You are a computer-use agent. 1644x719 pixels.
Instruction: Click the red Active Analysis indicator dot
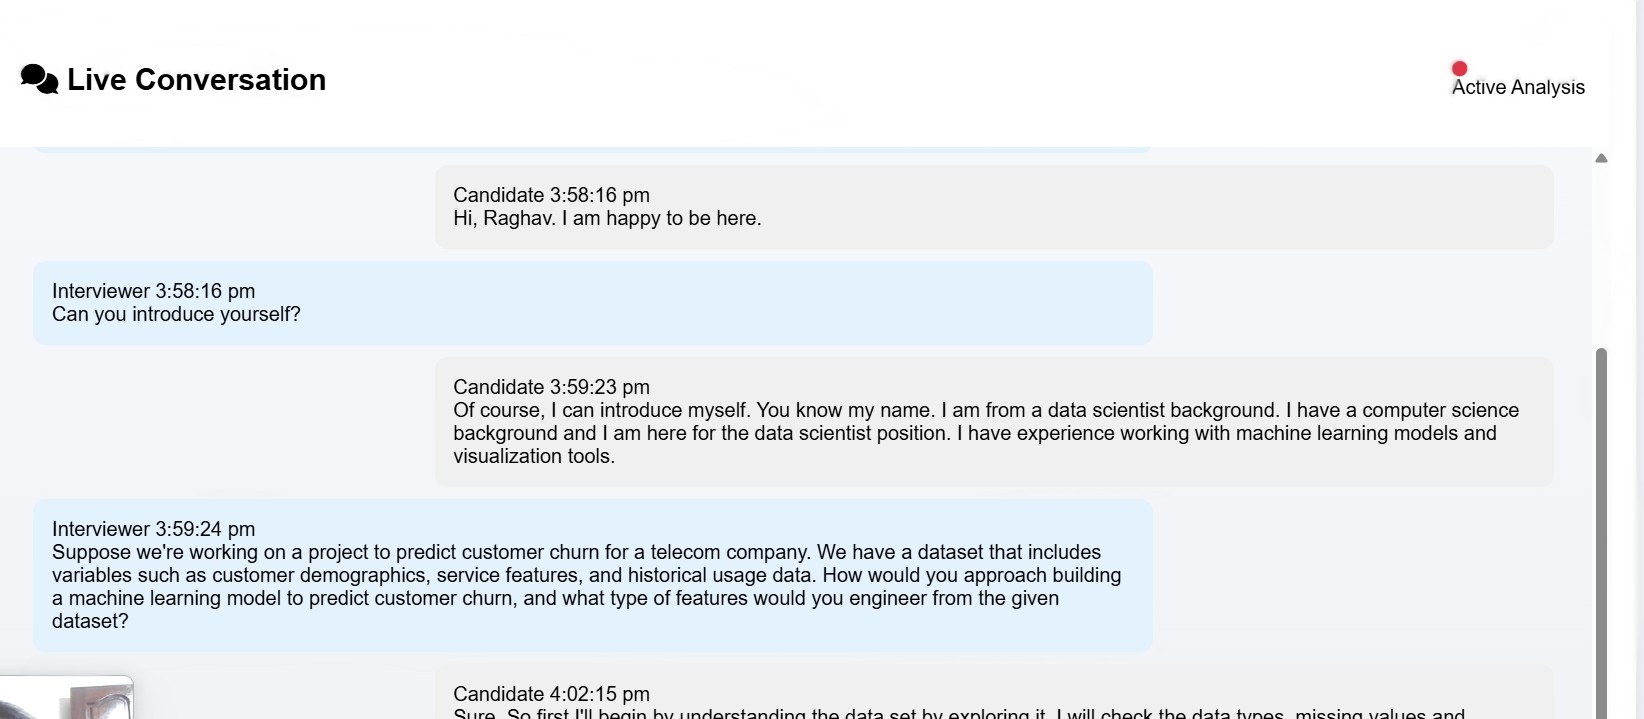click(1459, 68)
